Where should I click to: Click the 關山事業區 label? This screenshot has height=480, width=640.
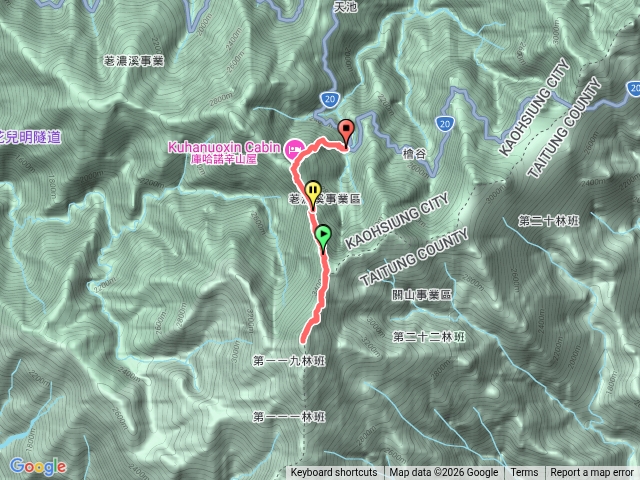422,295
